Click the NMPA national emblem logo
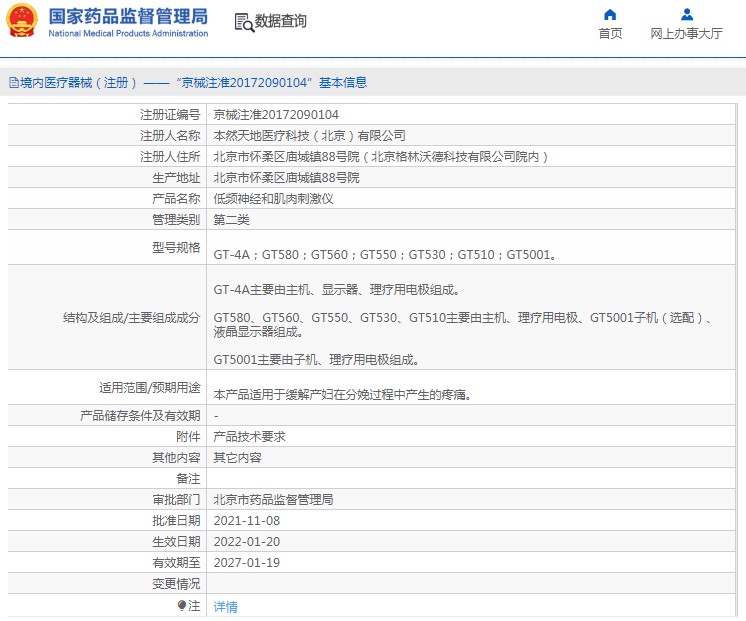Viewport: 746px width, 621px height. tap(22, 20)
